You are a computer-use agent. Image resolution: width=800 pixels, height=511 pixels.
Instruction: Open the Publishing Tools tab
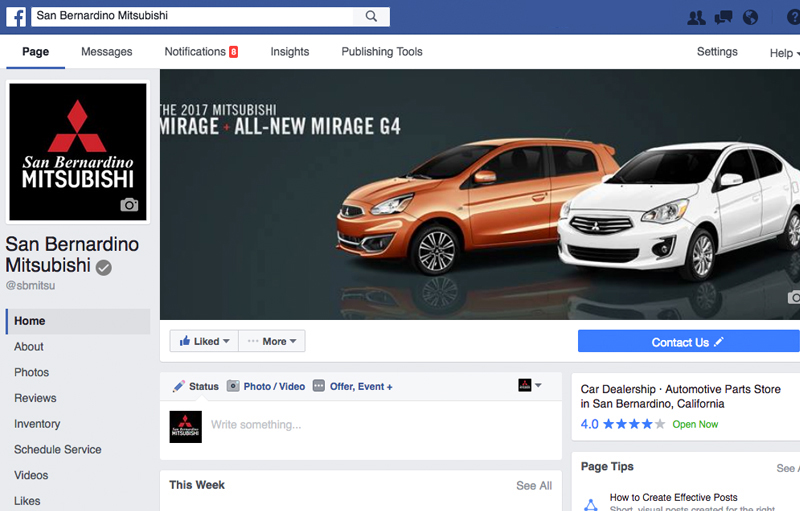pos(382,52)
